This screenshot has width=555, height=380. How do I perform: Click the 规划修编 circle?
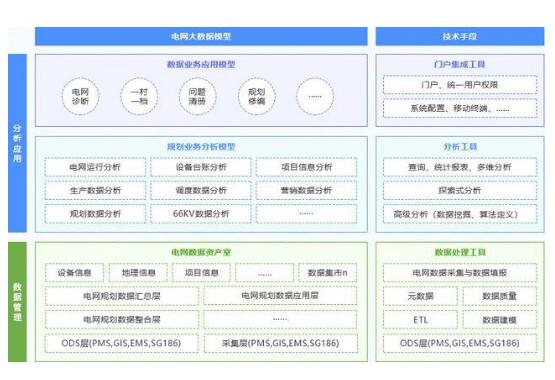[257, 97]
